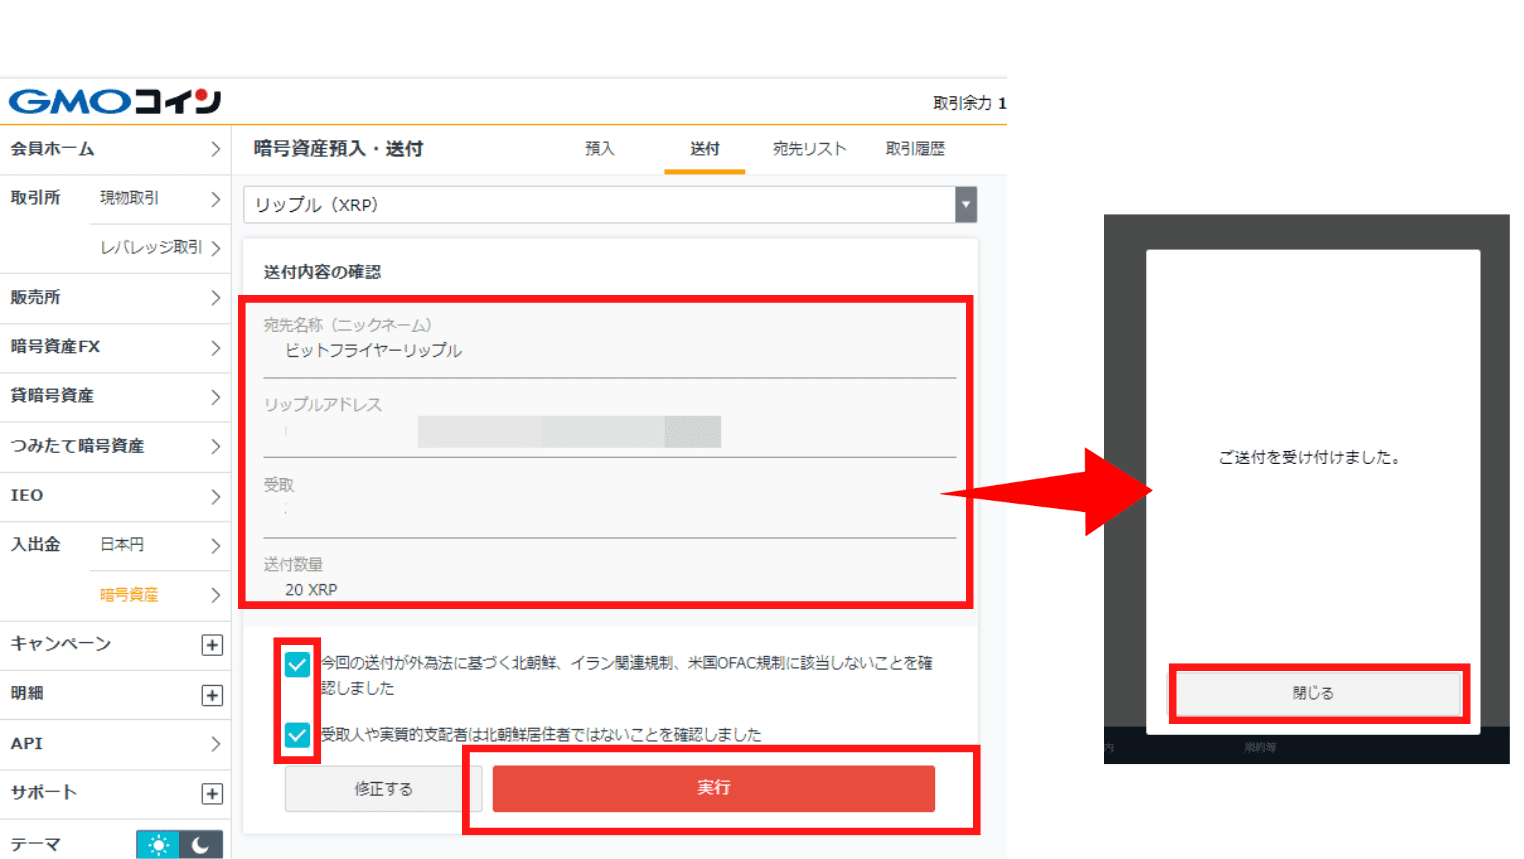Switch to light theme sun icon

coord(158,845)
